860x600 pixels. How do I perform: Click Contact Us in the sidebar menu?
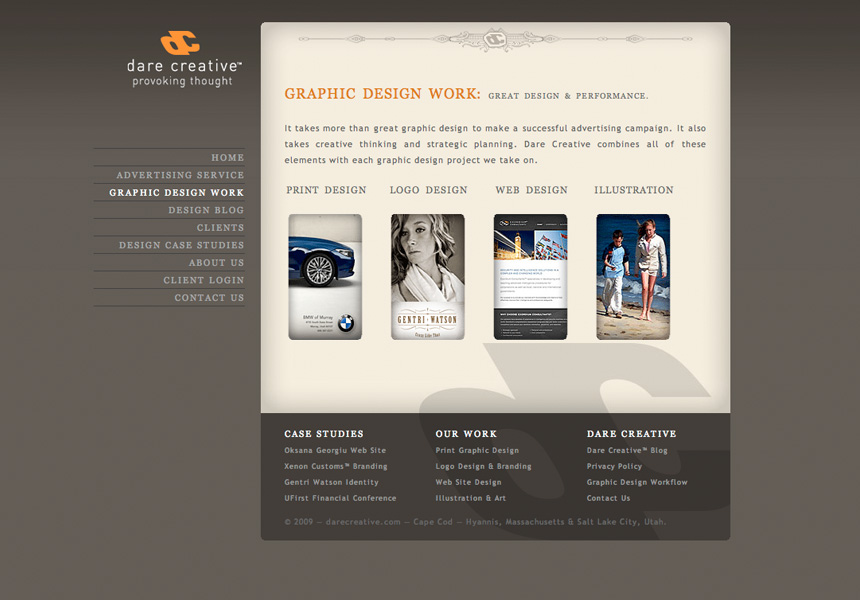[209, 298]
